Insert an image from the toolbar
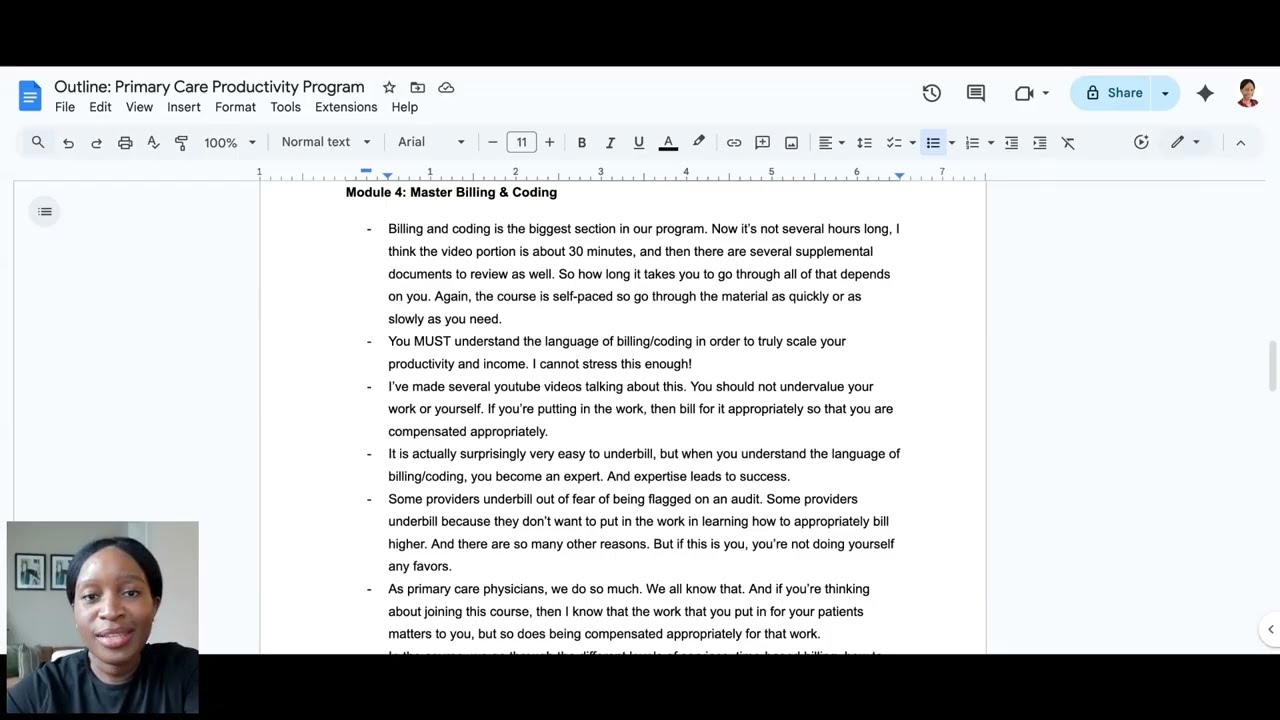The width and height of the screenshot is (1280, 720). click(791, 143)
